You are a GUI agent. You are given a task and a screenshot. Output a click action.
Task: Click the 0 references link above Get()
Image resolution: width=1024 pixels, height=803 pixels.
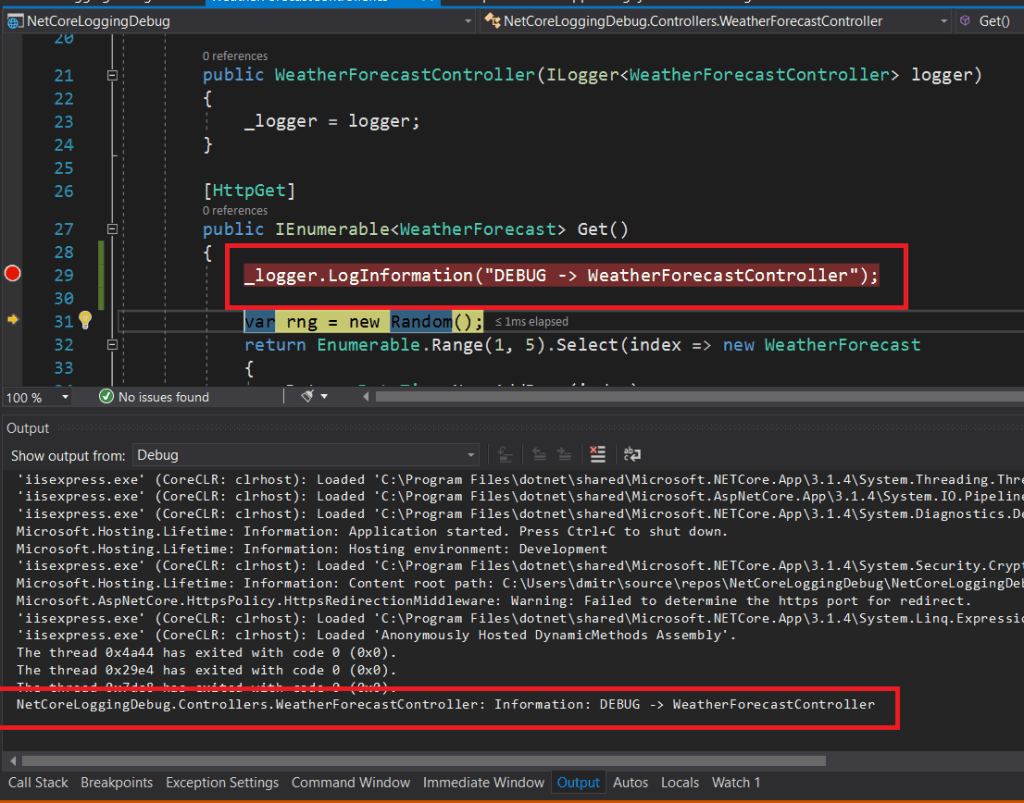[x=235, y=211]
